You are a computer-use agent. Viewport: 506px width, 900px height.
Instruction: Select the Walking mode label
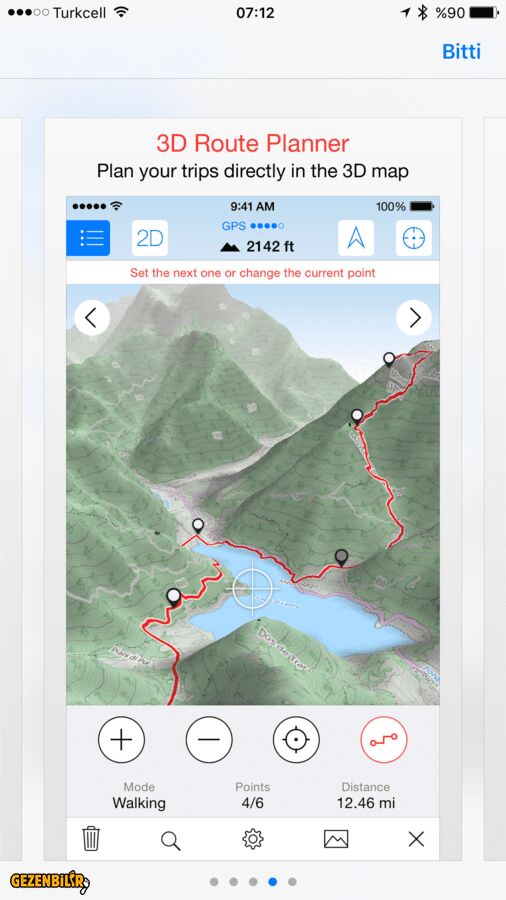tap(139, 803)
